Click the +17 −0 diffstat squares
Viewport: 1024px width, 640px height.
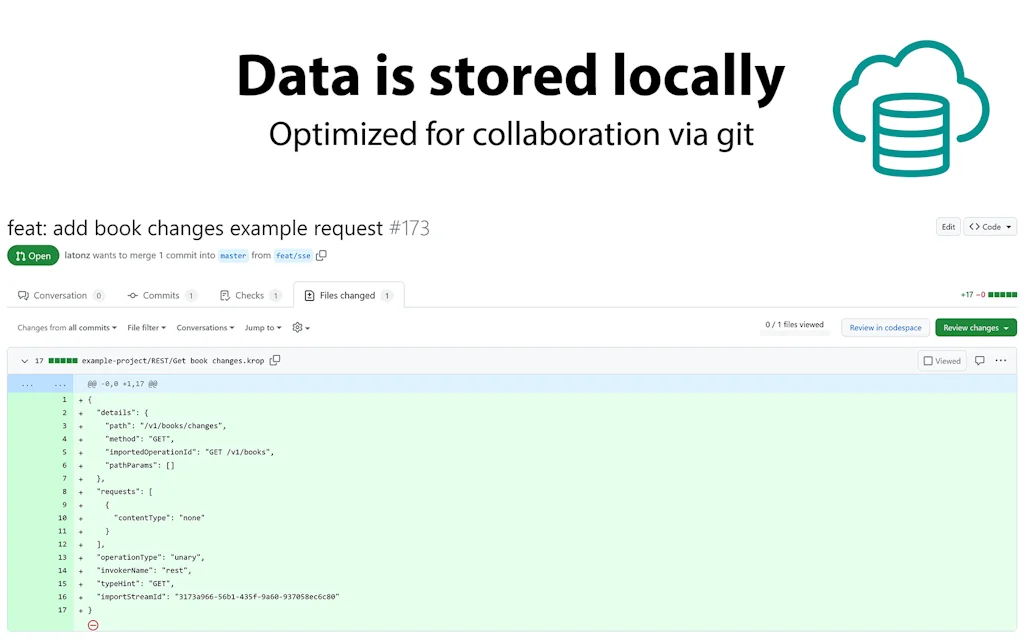[1002, 295]
